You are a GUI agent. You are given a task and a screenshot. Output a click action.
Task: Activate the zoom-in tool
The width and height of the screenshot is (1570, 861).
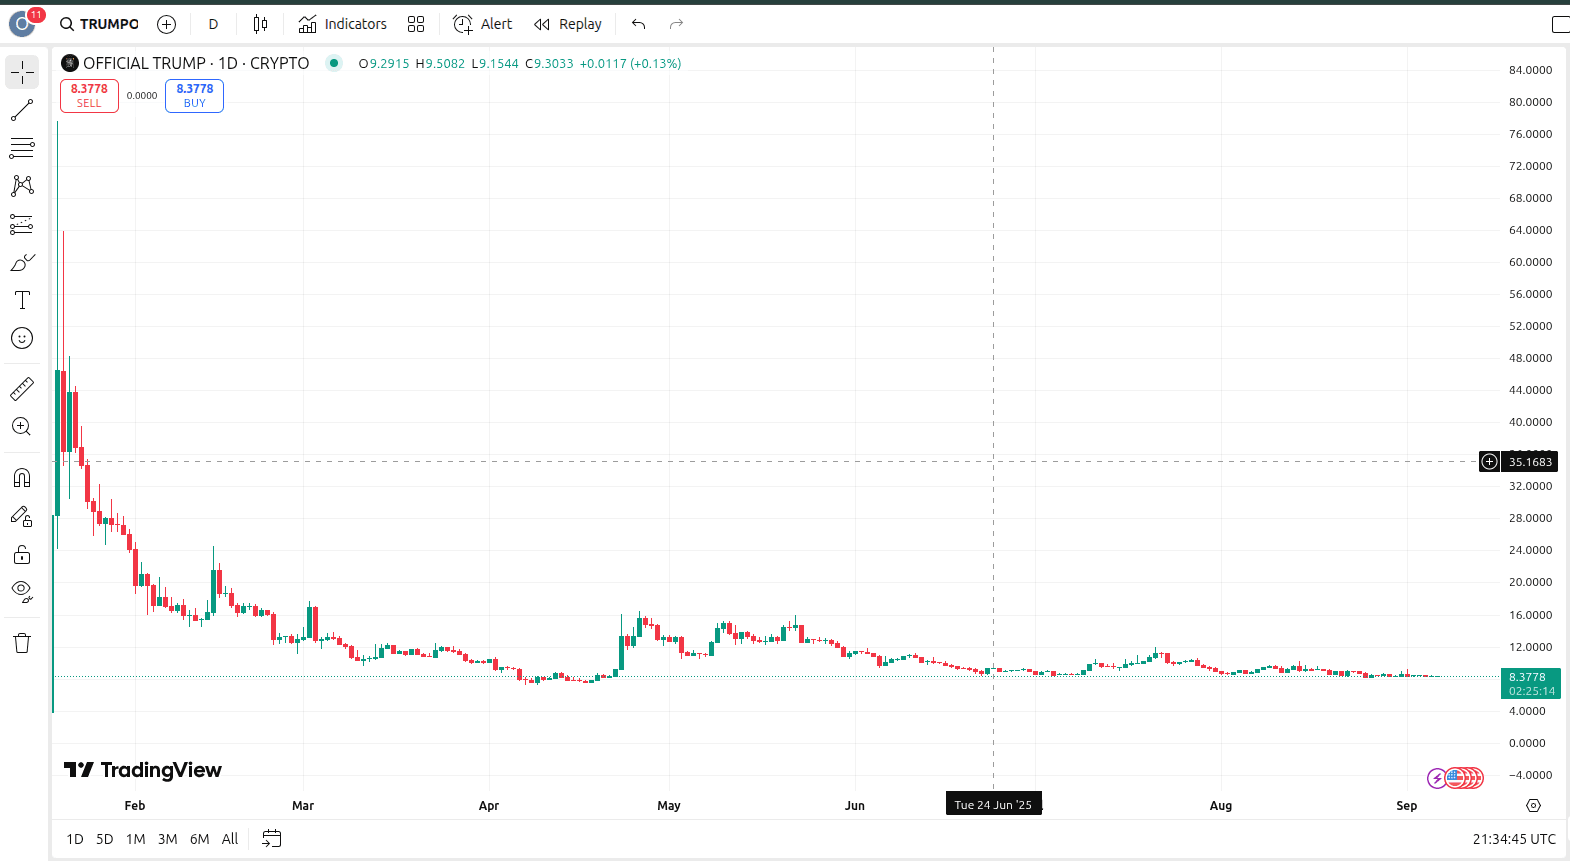pos(22,426)
